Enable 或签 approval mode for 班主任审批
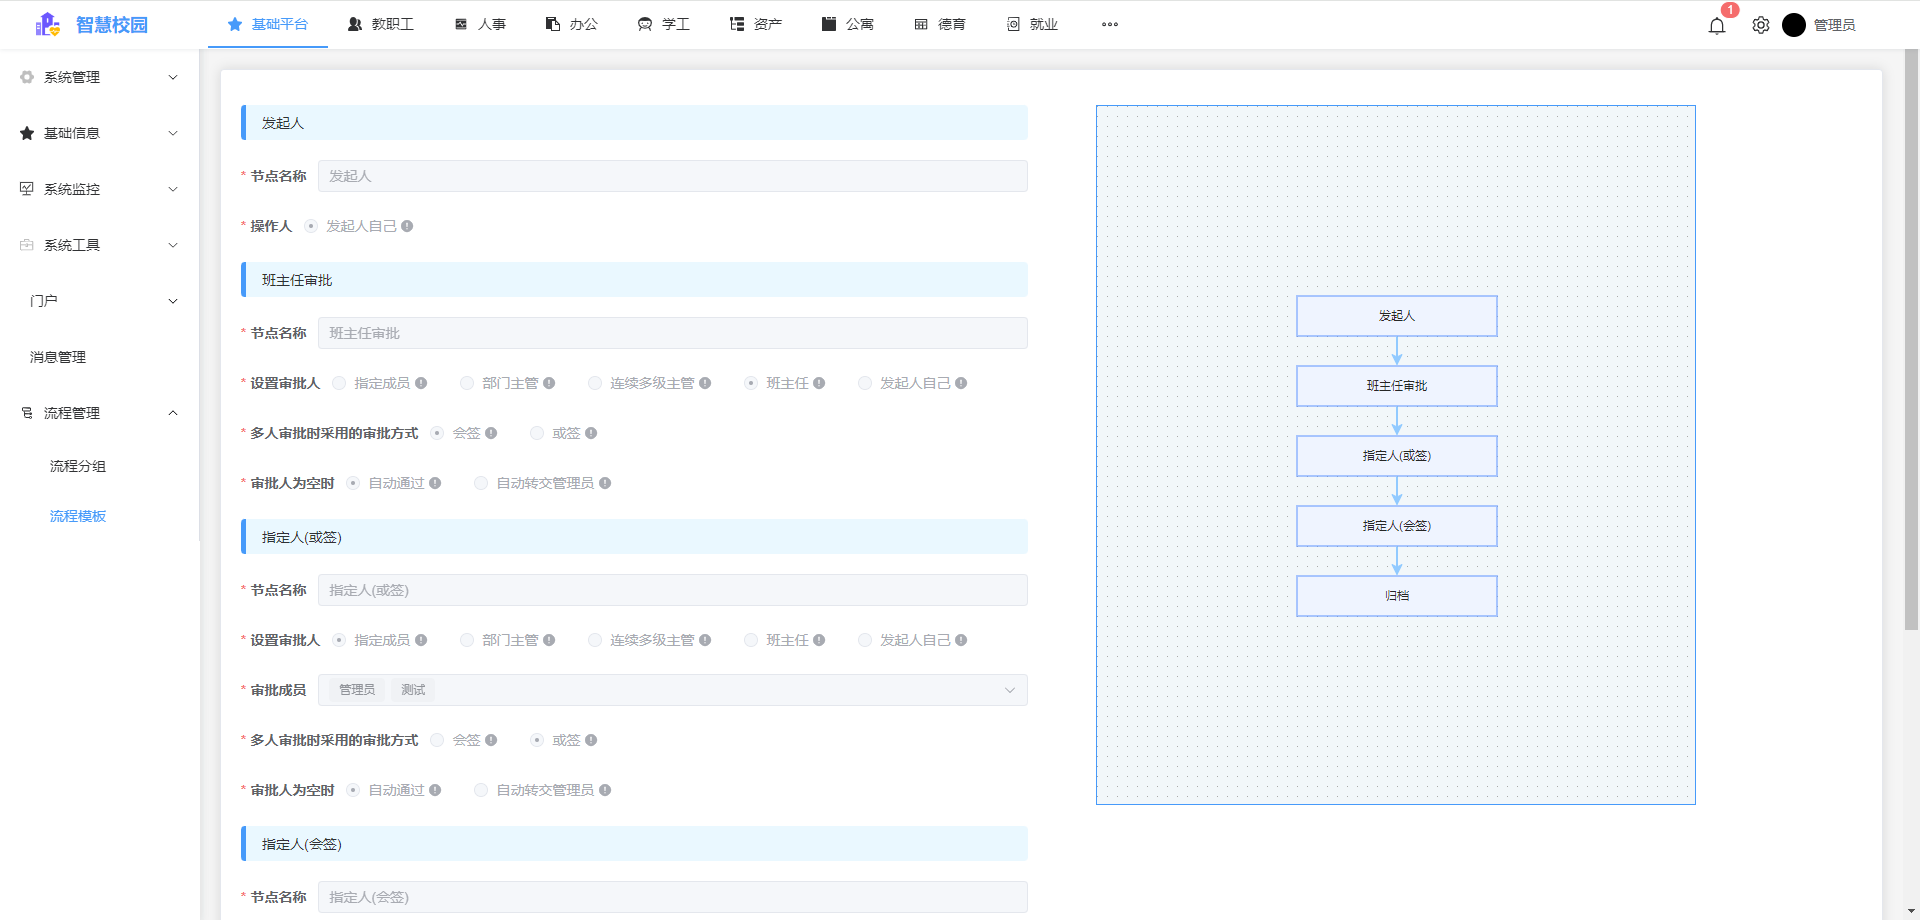Viewport: 1920px width, 920px height. (x=536, y=432)
